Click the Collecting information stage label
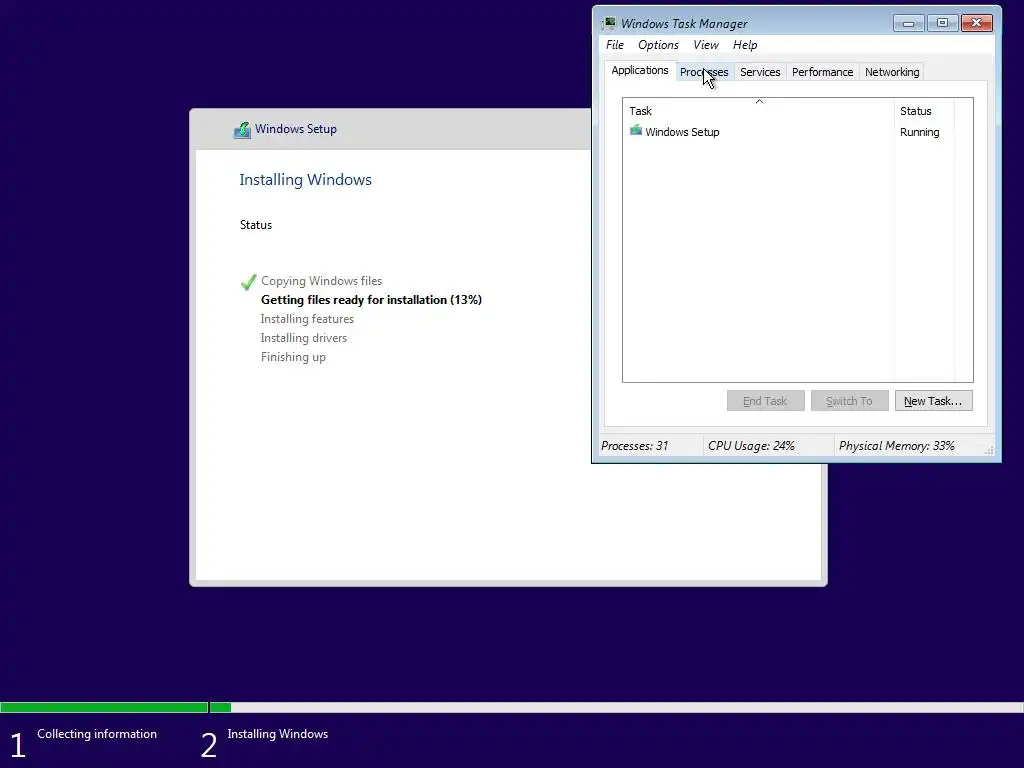Viewport: 1024px width, 768px height. [x=97, y=734]
